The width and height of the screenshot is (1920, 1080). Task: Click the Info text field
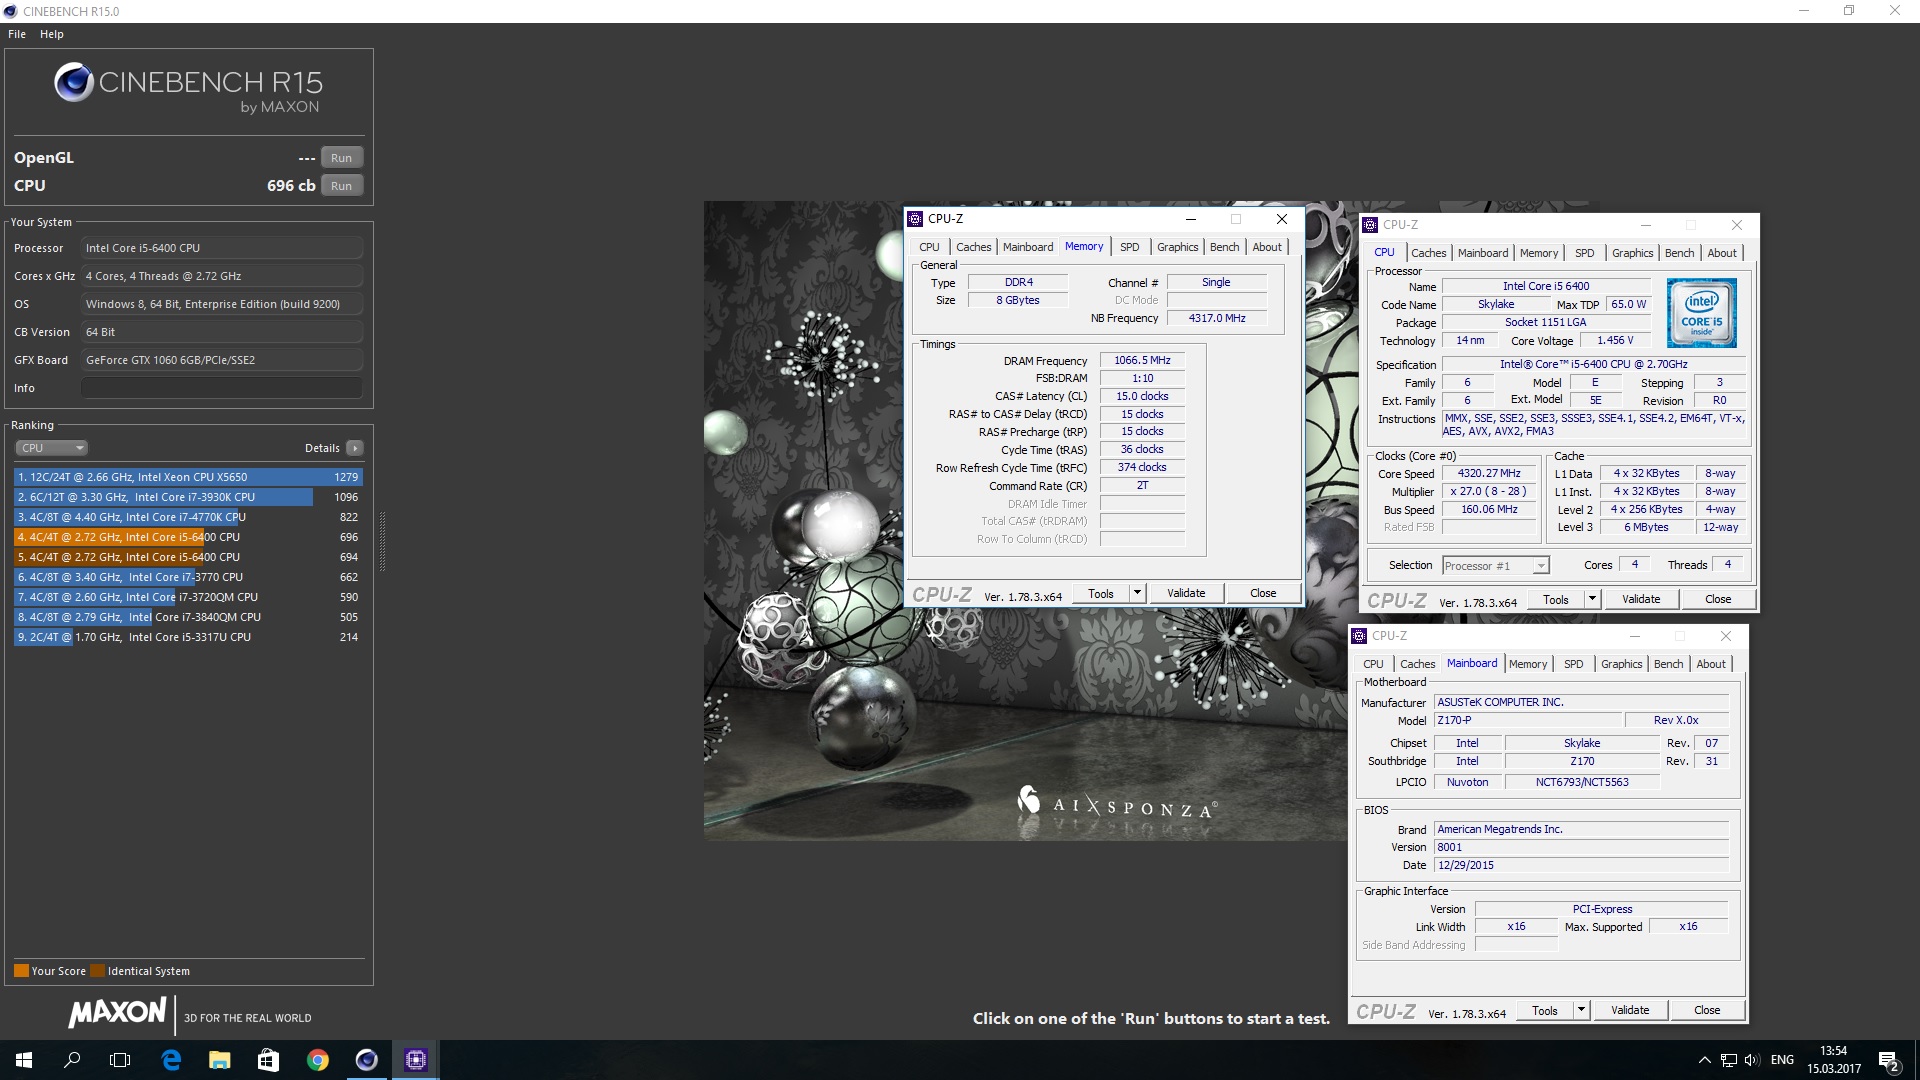point(221,388)
